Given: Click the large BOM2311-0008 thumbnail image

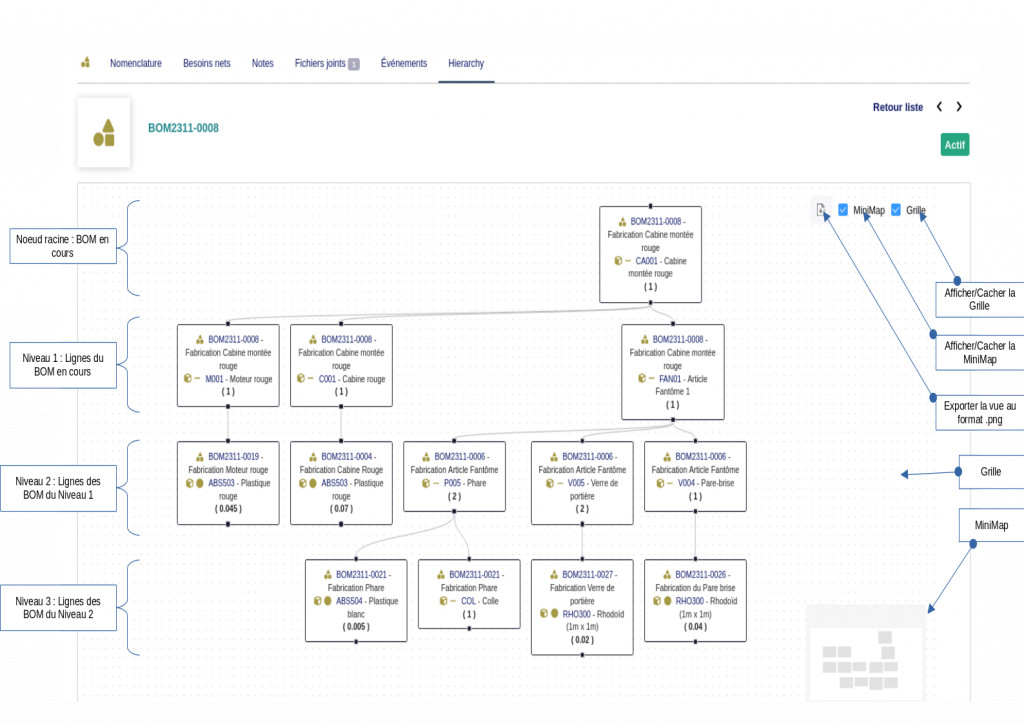Looking at the screenshot, I should 104,132.
